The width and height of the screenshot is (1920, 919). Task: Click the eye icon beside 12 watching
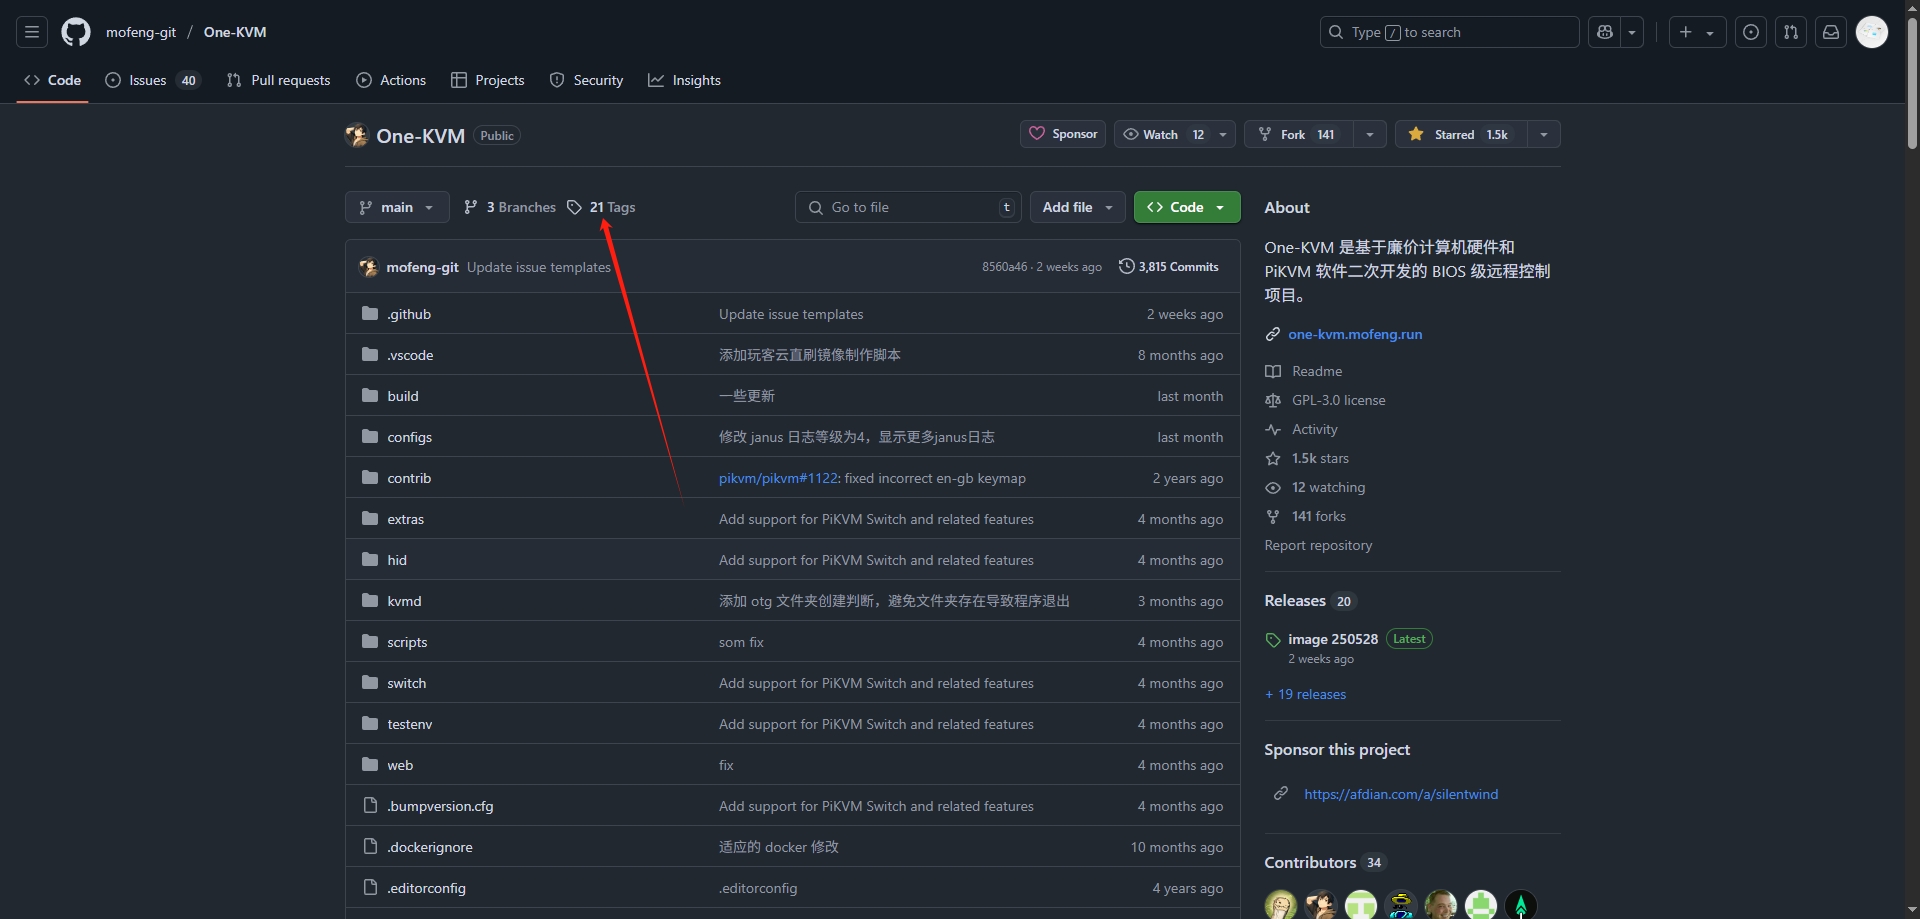(x=1273, y=487)
